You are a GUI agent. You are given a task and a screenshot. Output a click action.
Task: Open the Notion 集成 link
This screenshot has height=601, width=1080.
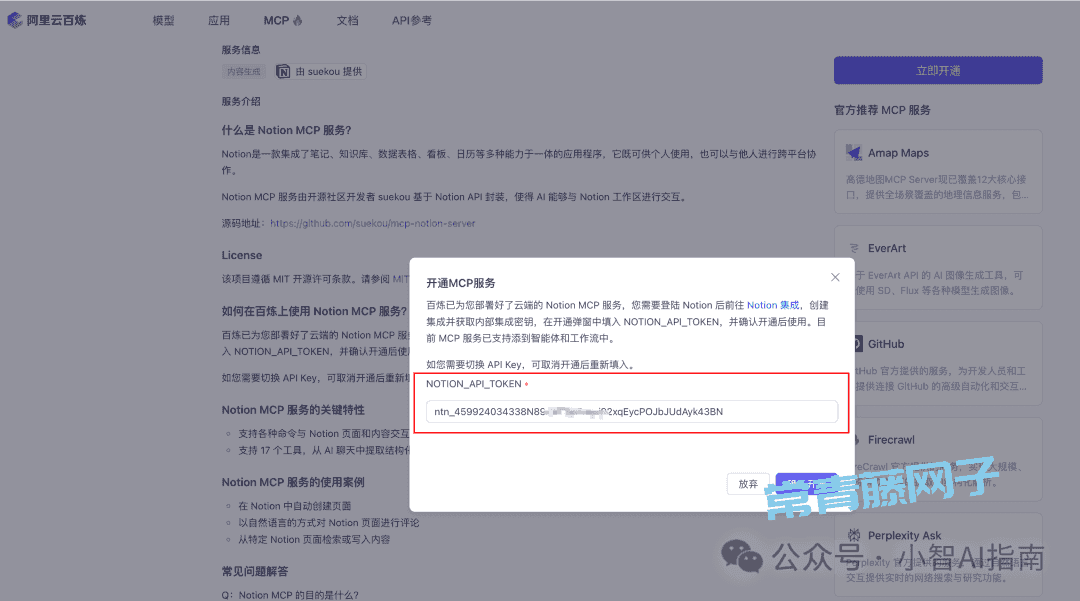773,305
